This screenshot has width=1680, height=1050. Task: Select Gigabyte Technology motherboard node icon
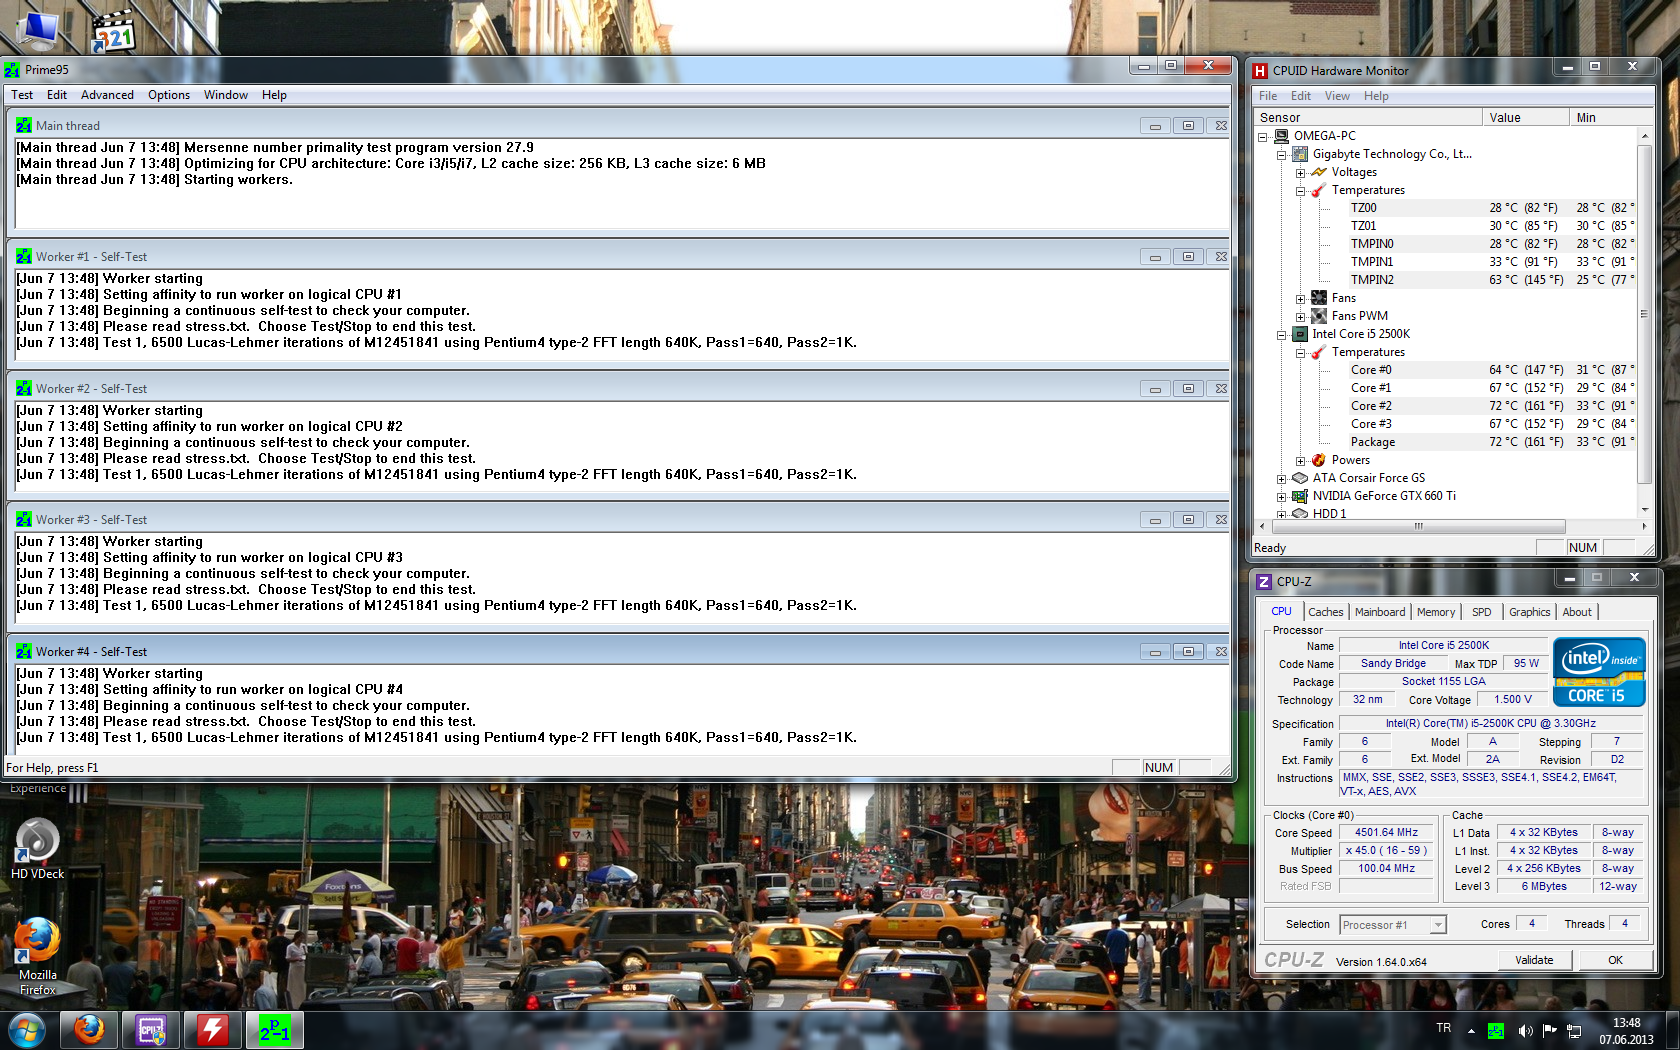[x=1300, y=154]
